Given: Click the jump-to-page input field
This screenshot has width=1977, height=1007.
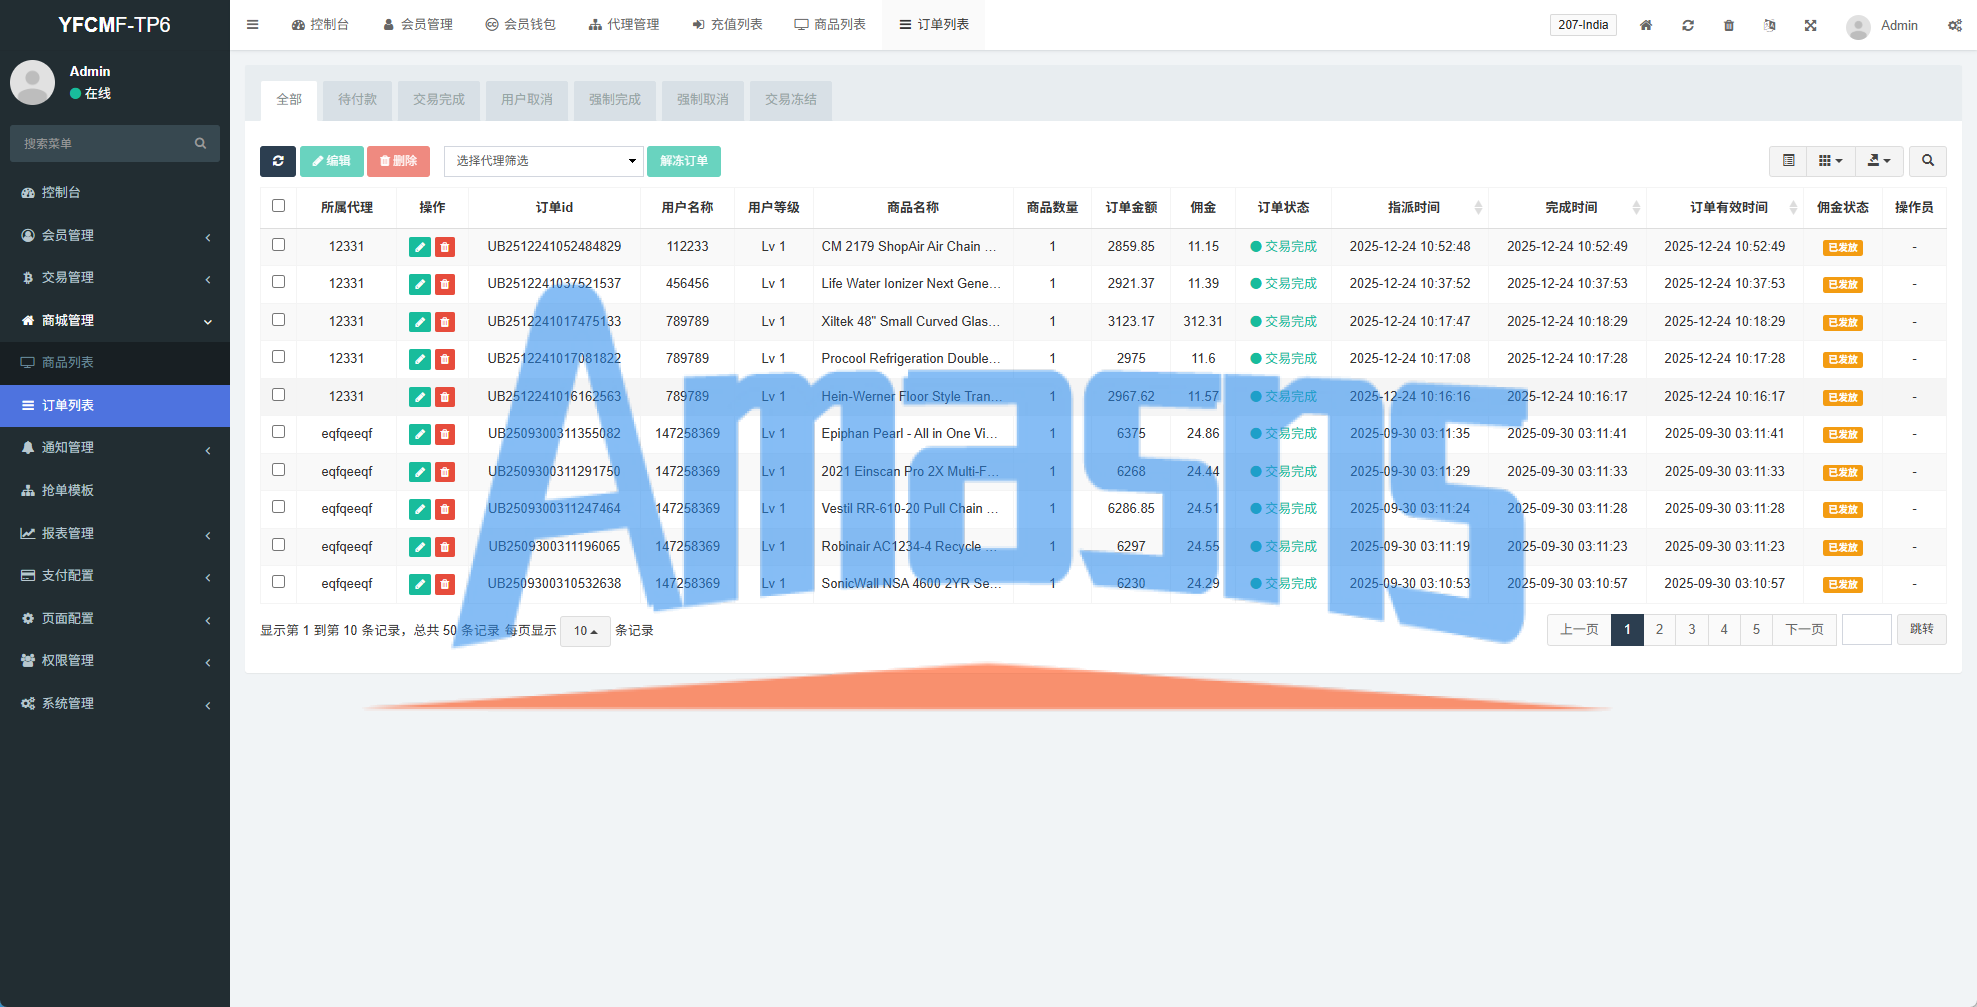Looking at the screenshot, I should point(1867,630).
